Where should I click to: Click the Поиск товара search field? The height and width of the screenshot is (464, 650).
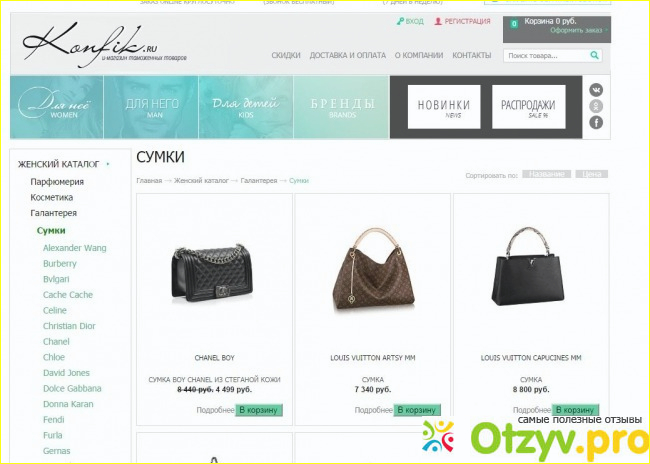(x=546, y=56)
